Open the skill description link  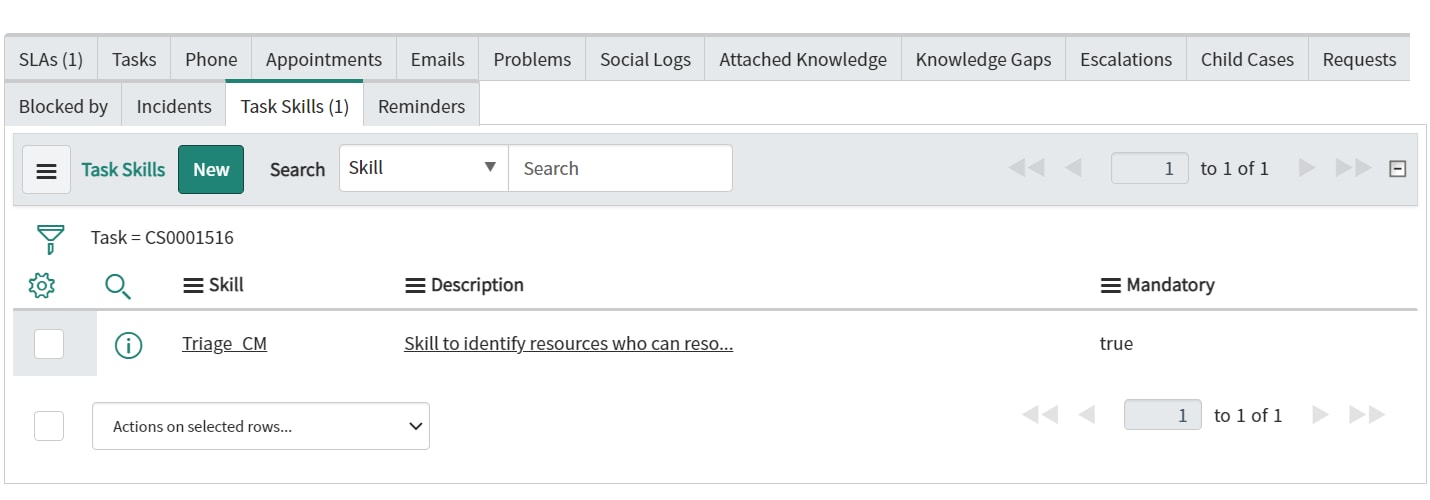pos(568,344)
